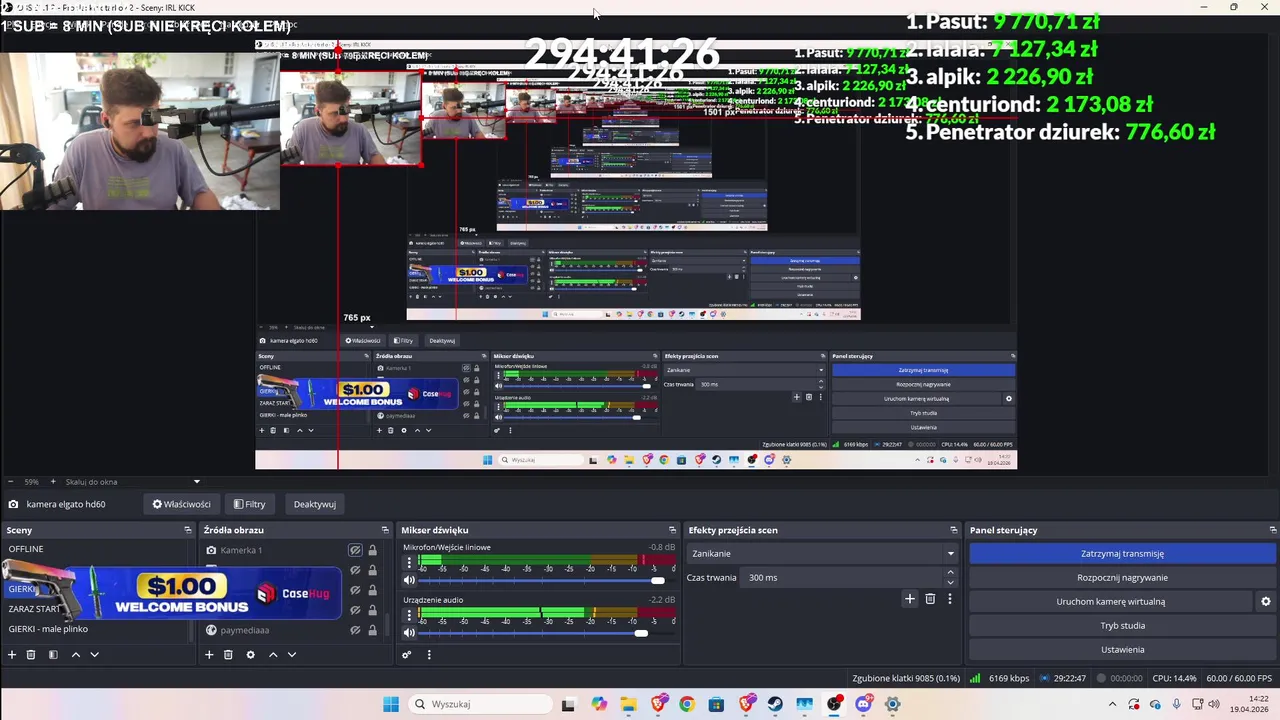Zoom in preview with plus icon
Screen dimensions: 1280x720
click(54, 482)
